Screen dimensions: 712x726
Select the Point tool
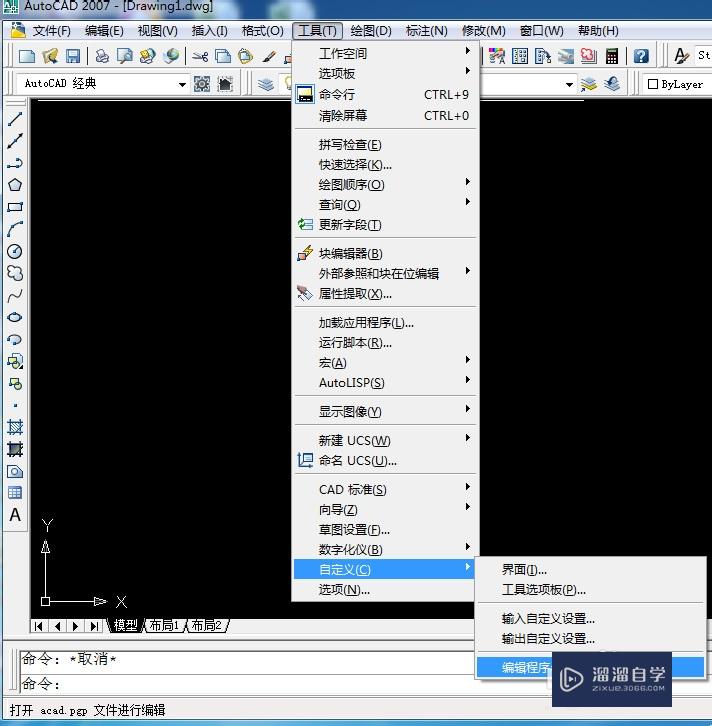coord(15,406)
